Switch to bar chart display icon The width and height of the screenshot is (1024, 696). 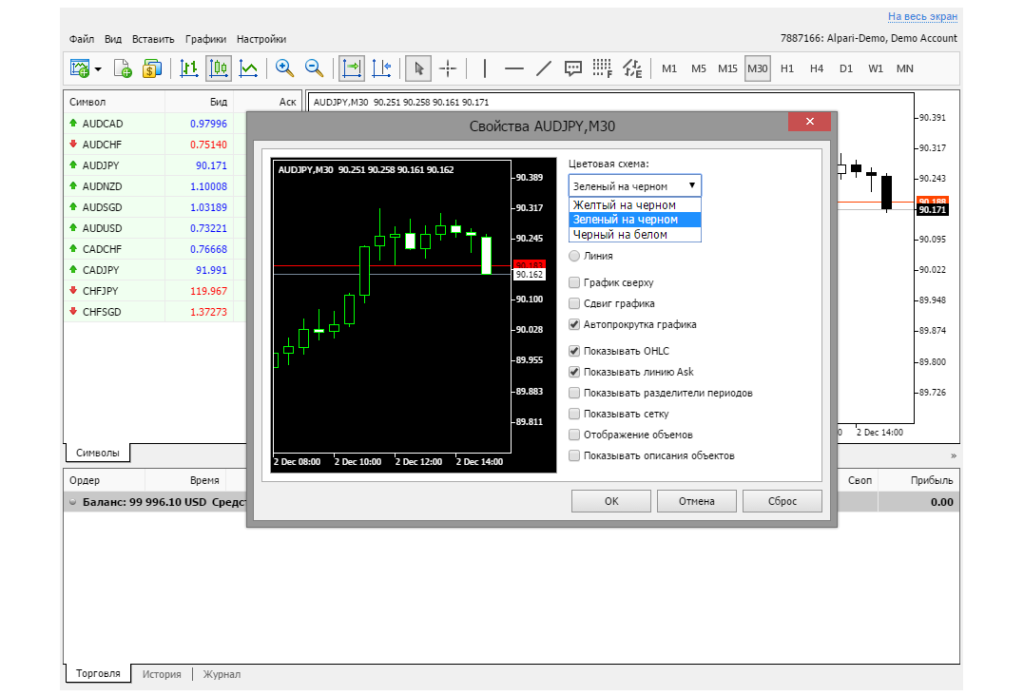(x=189, y=68)
